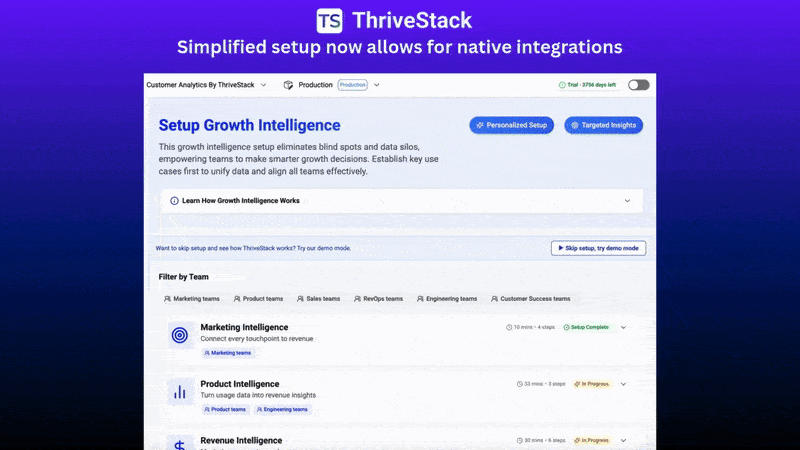Click "Turn usage data into revenue insights" text

(x=258, y=395)
